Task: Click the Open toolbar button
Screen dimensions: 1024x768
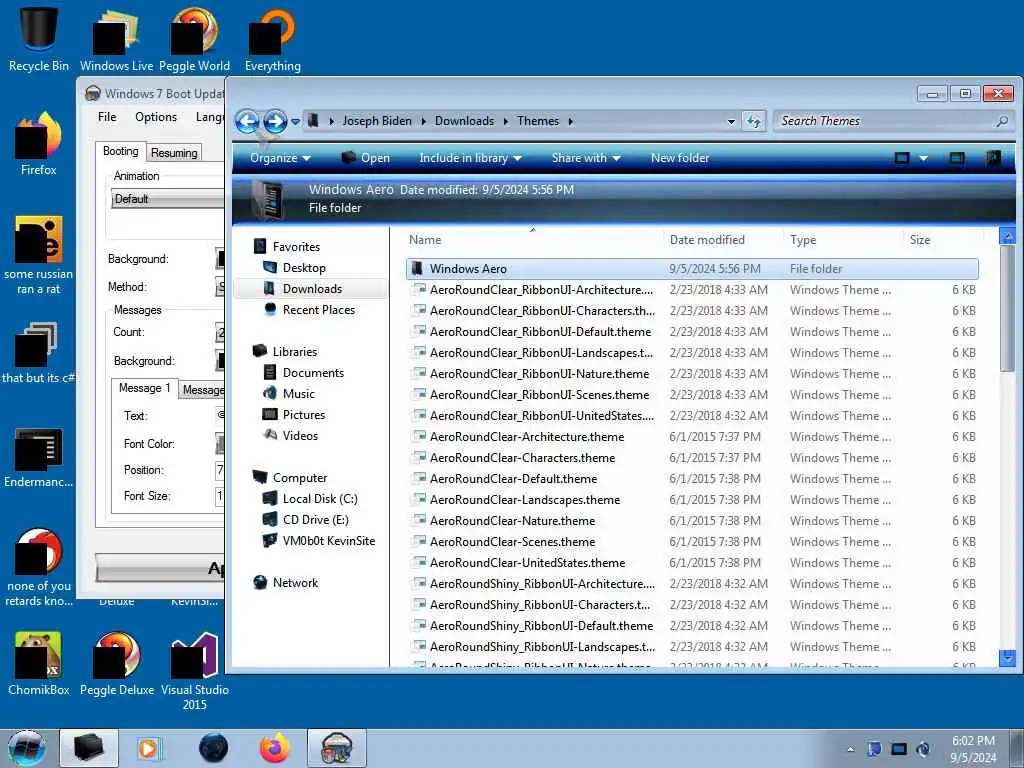Action: point(366,158)
